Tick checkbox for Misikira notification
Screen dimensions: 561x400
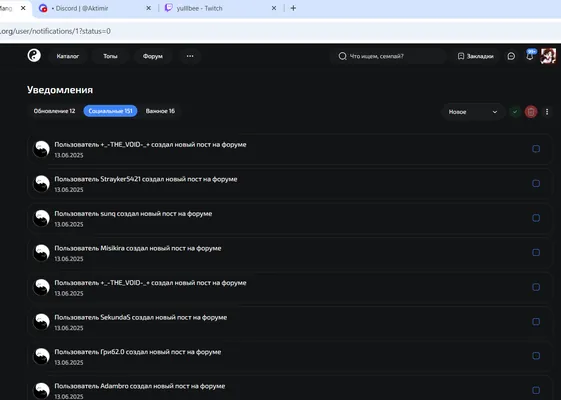click(536, 253)
